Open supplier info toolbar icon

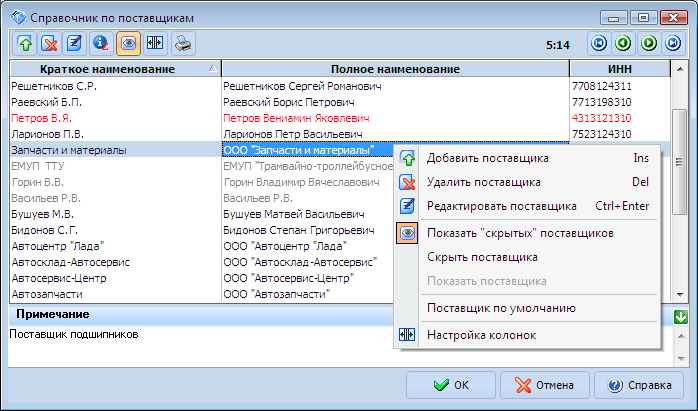click(101, 43)
